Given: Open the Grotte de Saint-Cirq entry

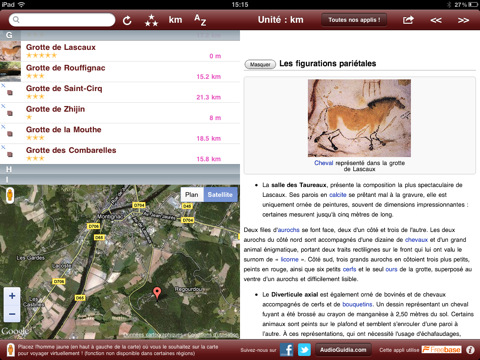Looking at the screenshot, I should (x=120, y=92).
